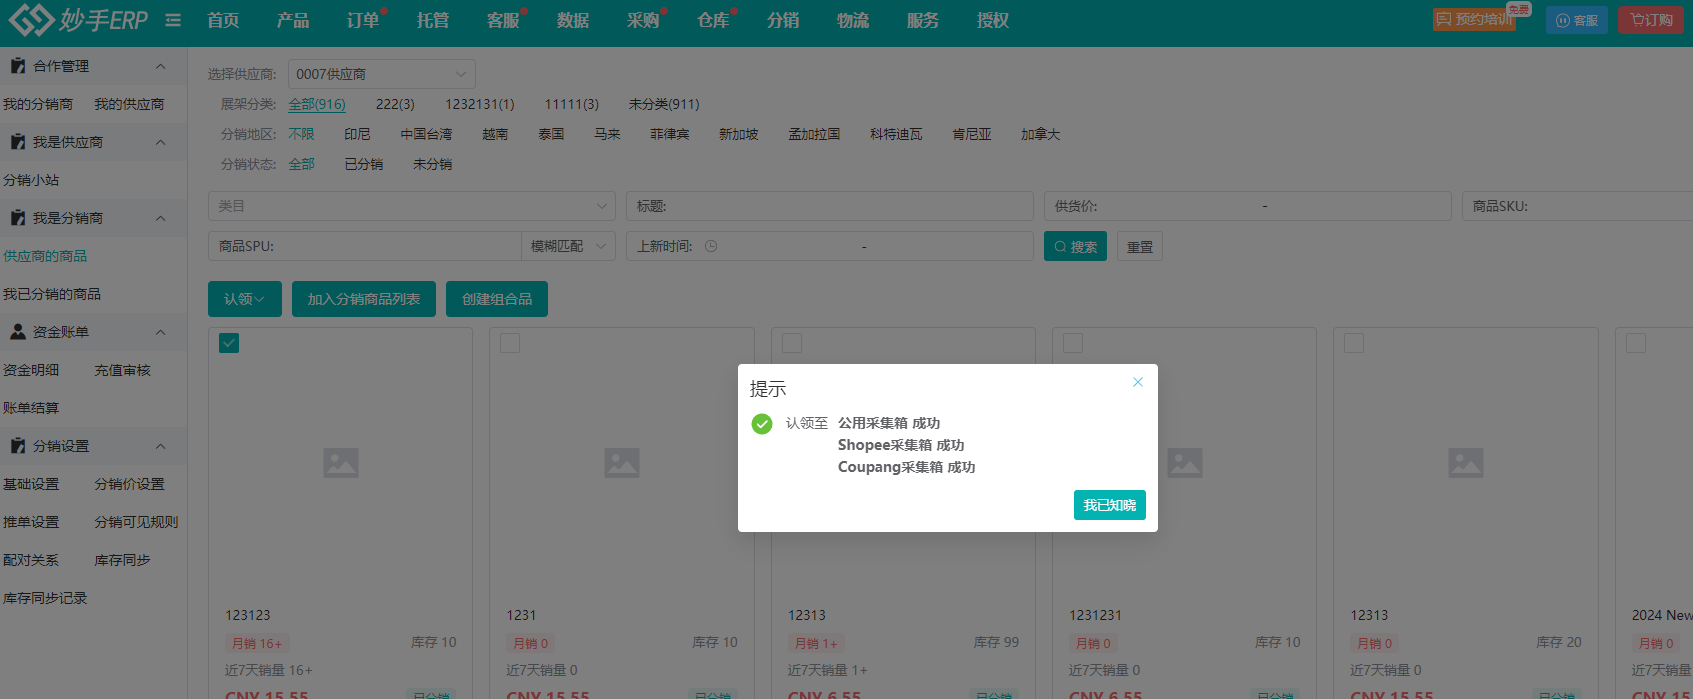Open 我的分销商 in sidebar
The width and height of the screenshot is (1693, 699).
38,104
